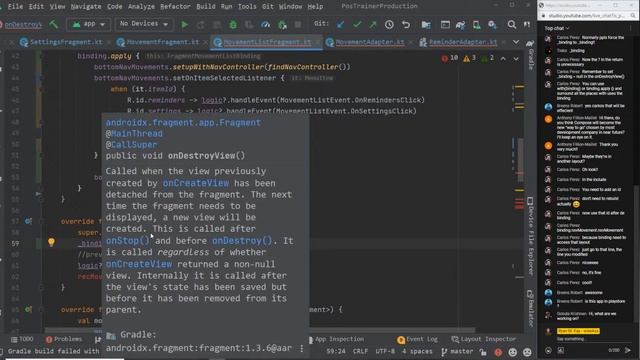Click the red errors count indicator

(x=449, y=58)
